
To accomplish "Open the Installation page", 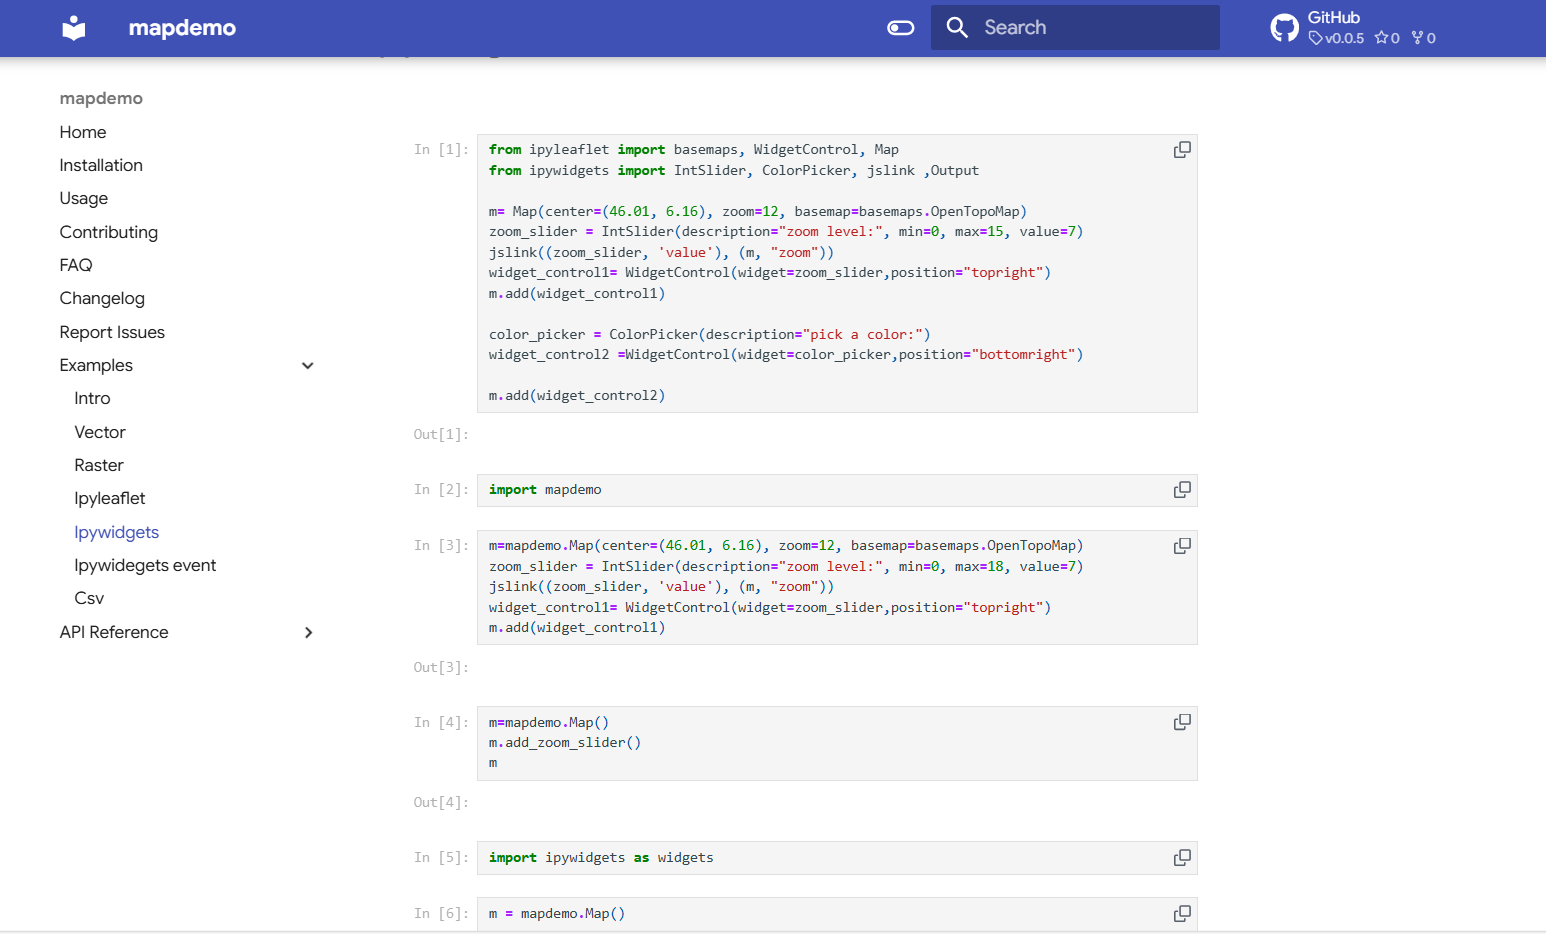I will [x=101, y=165].
